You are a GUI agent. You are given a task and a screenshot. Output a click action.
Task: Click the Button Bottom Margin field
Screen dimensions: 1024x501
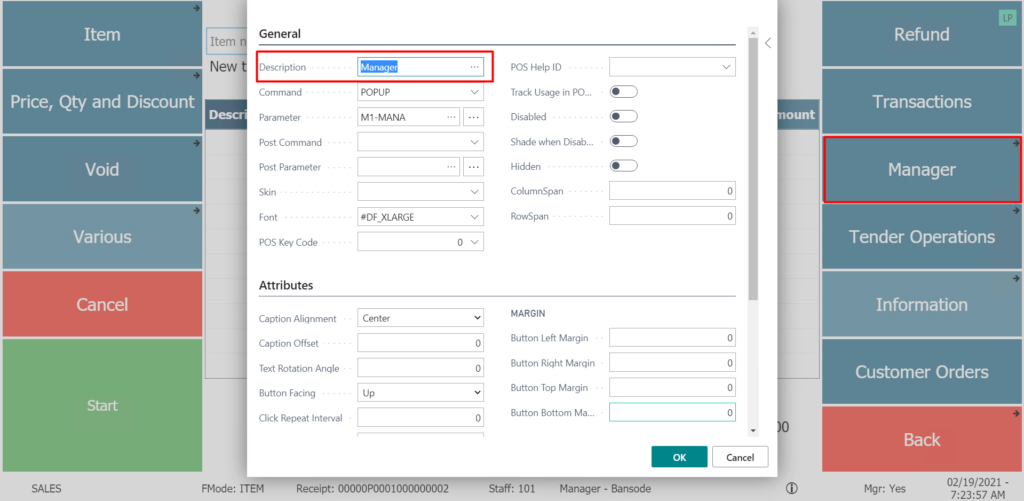672,413
